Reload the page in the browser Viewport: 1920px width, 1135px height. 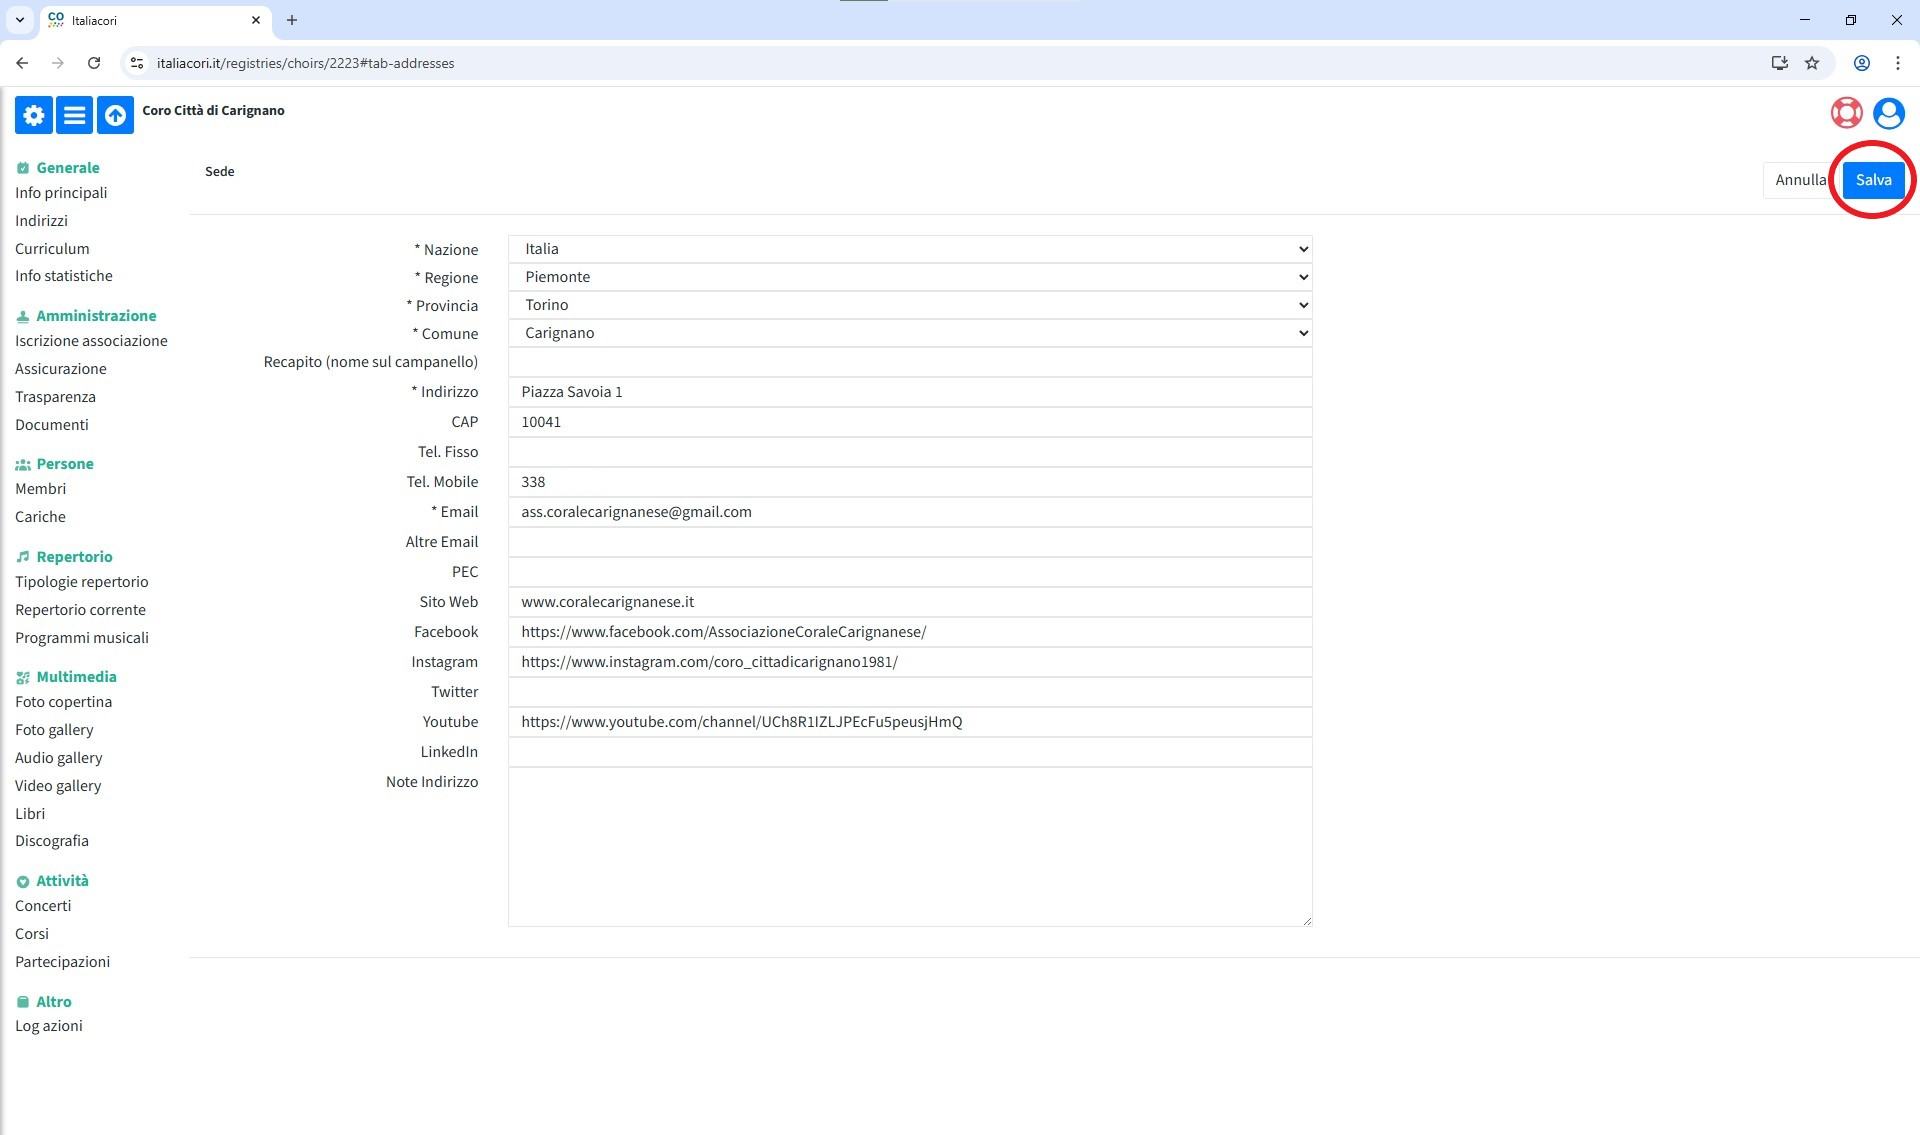tap(94, 63)
